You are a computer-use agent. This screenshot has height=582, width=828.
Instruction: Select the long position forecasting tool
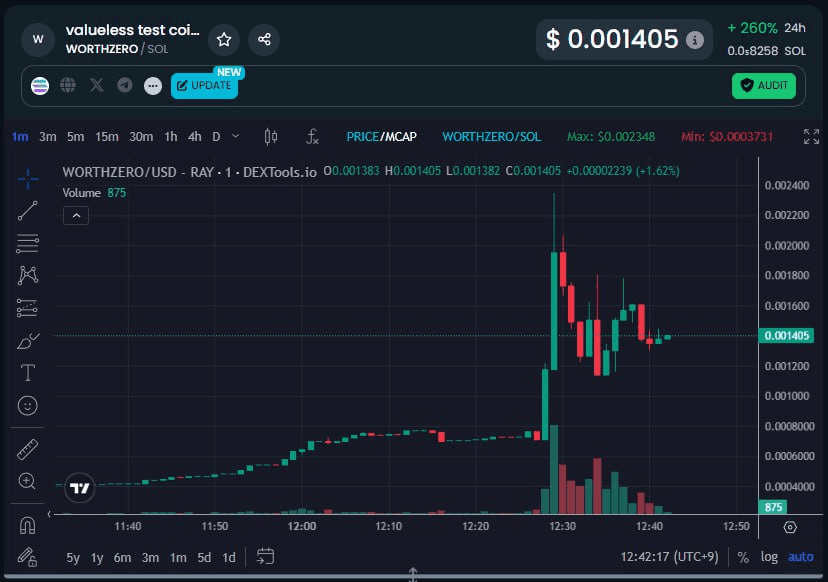click(x=27, y=308)
